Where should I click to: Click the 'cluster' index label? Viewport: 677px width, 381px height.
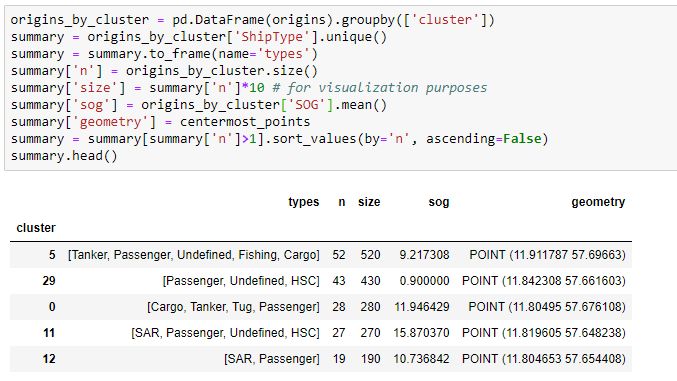36,228
